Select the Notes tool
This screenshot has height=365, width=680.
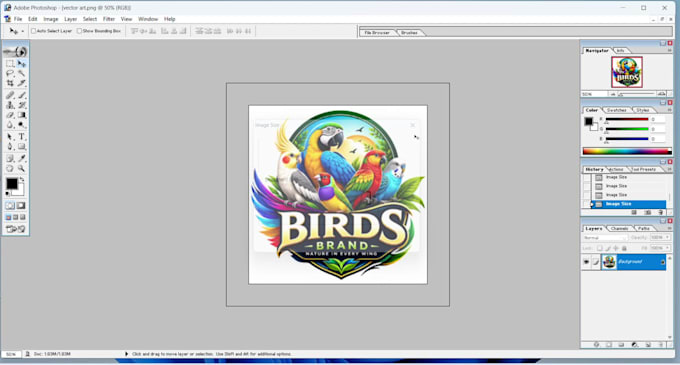point(10,159)
